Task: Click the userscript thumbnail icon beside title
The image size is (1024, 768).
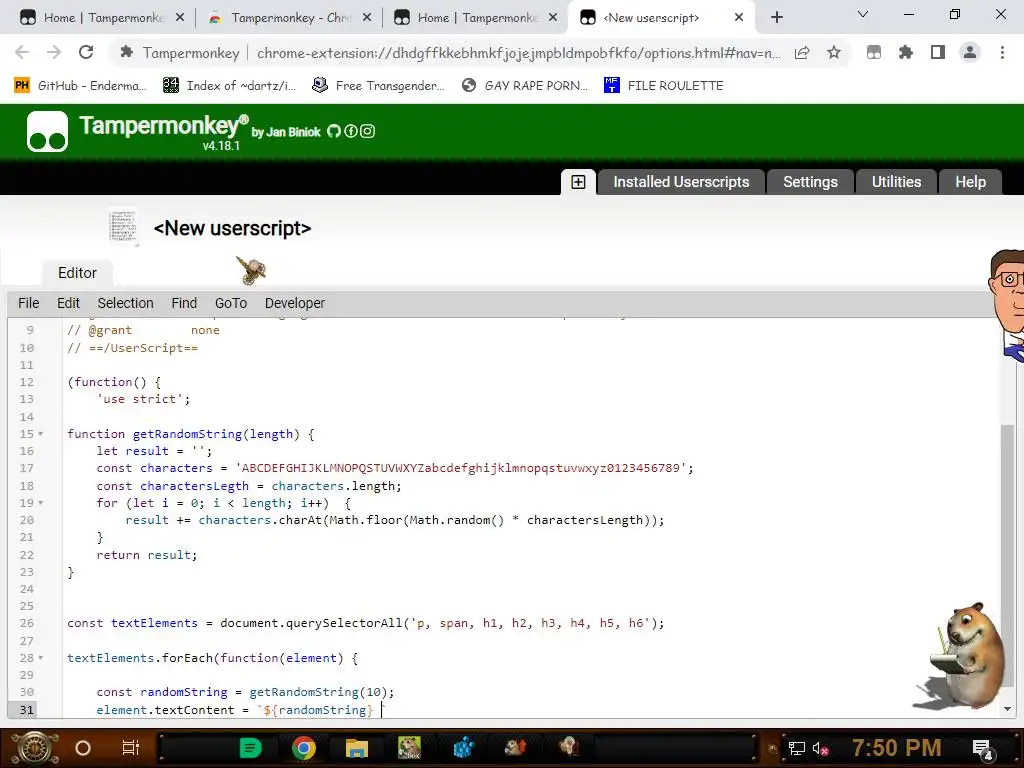Action: [123, 227]
